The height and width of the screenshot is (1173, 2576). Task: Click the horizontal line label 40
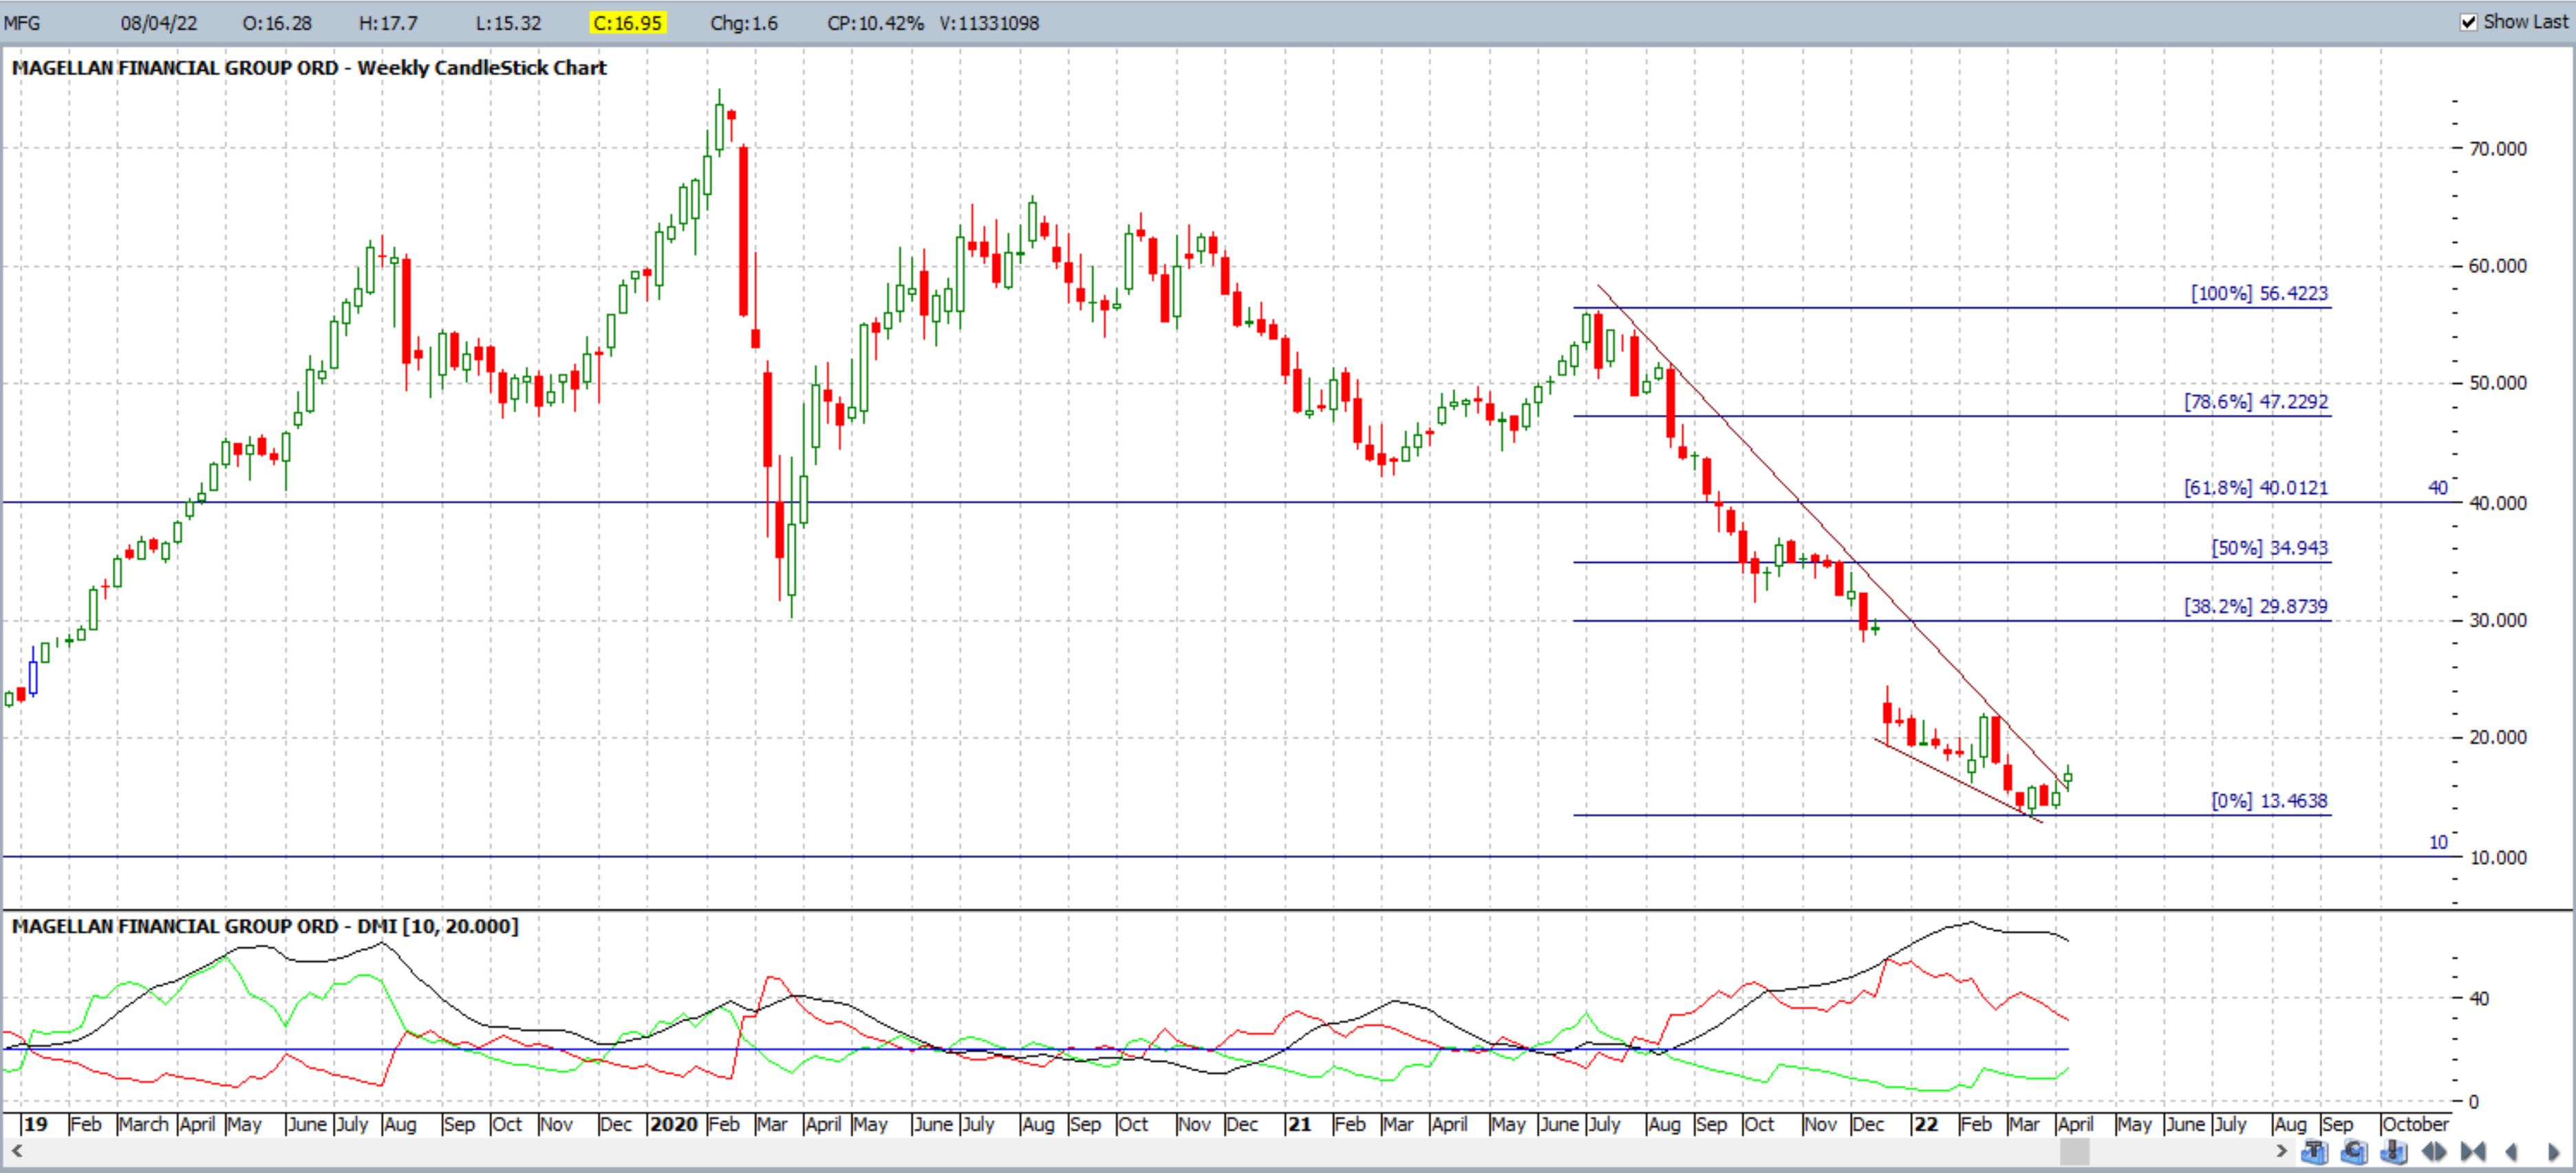pyautogui.click(x=2438, y=488)
